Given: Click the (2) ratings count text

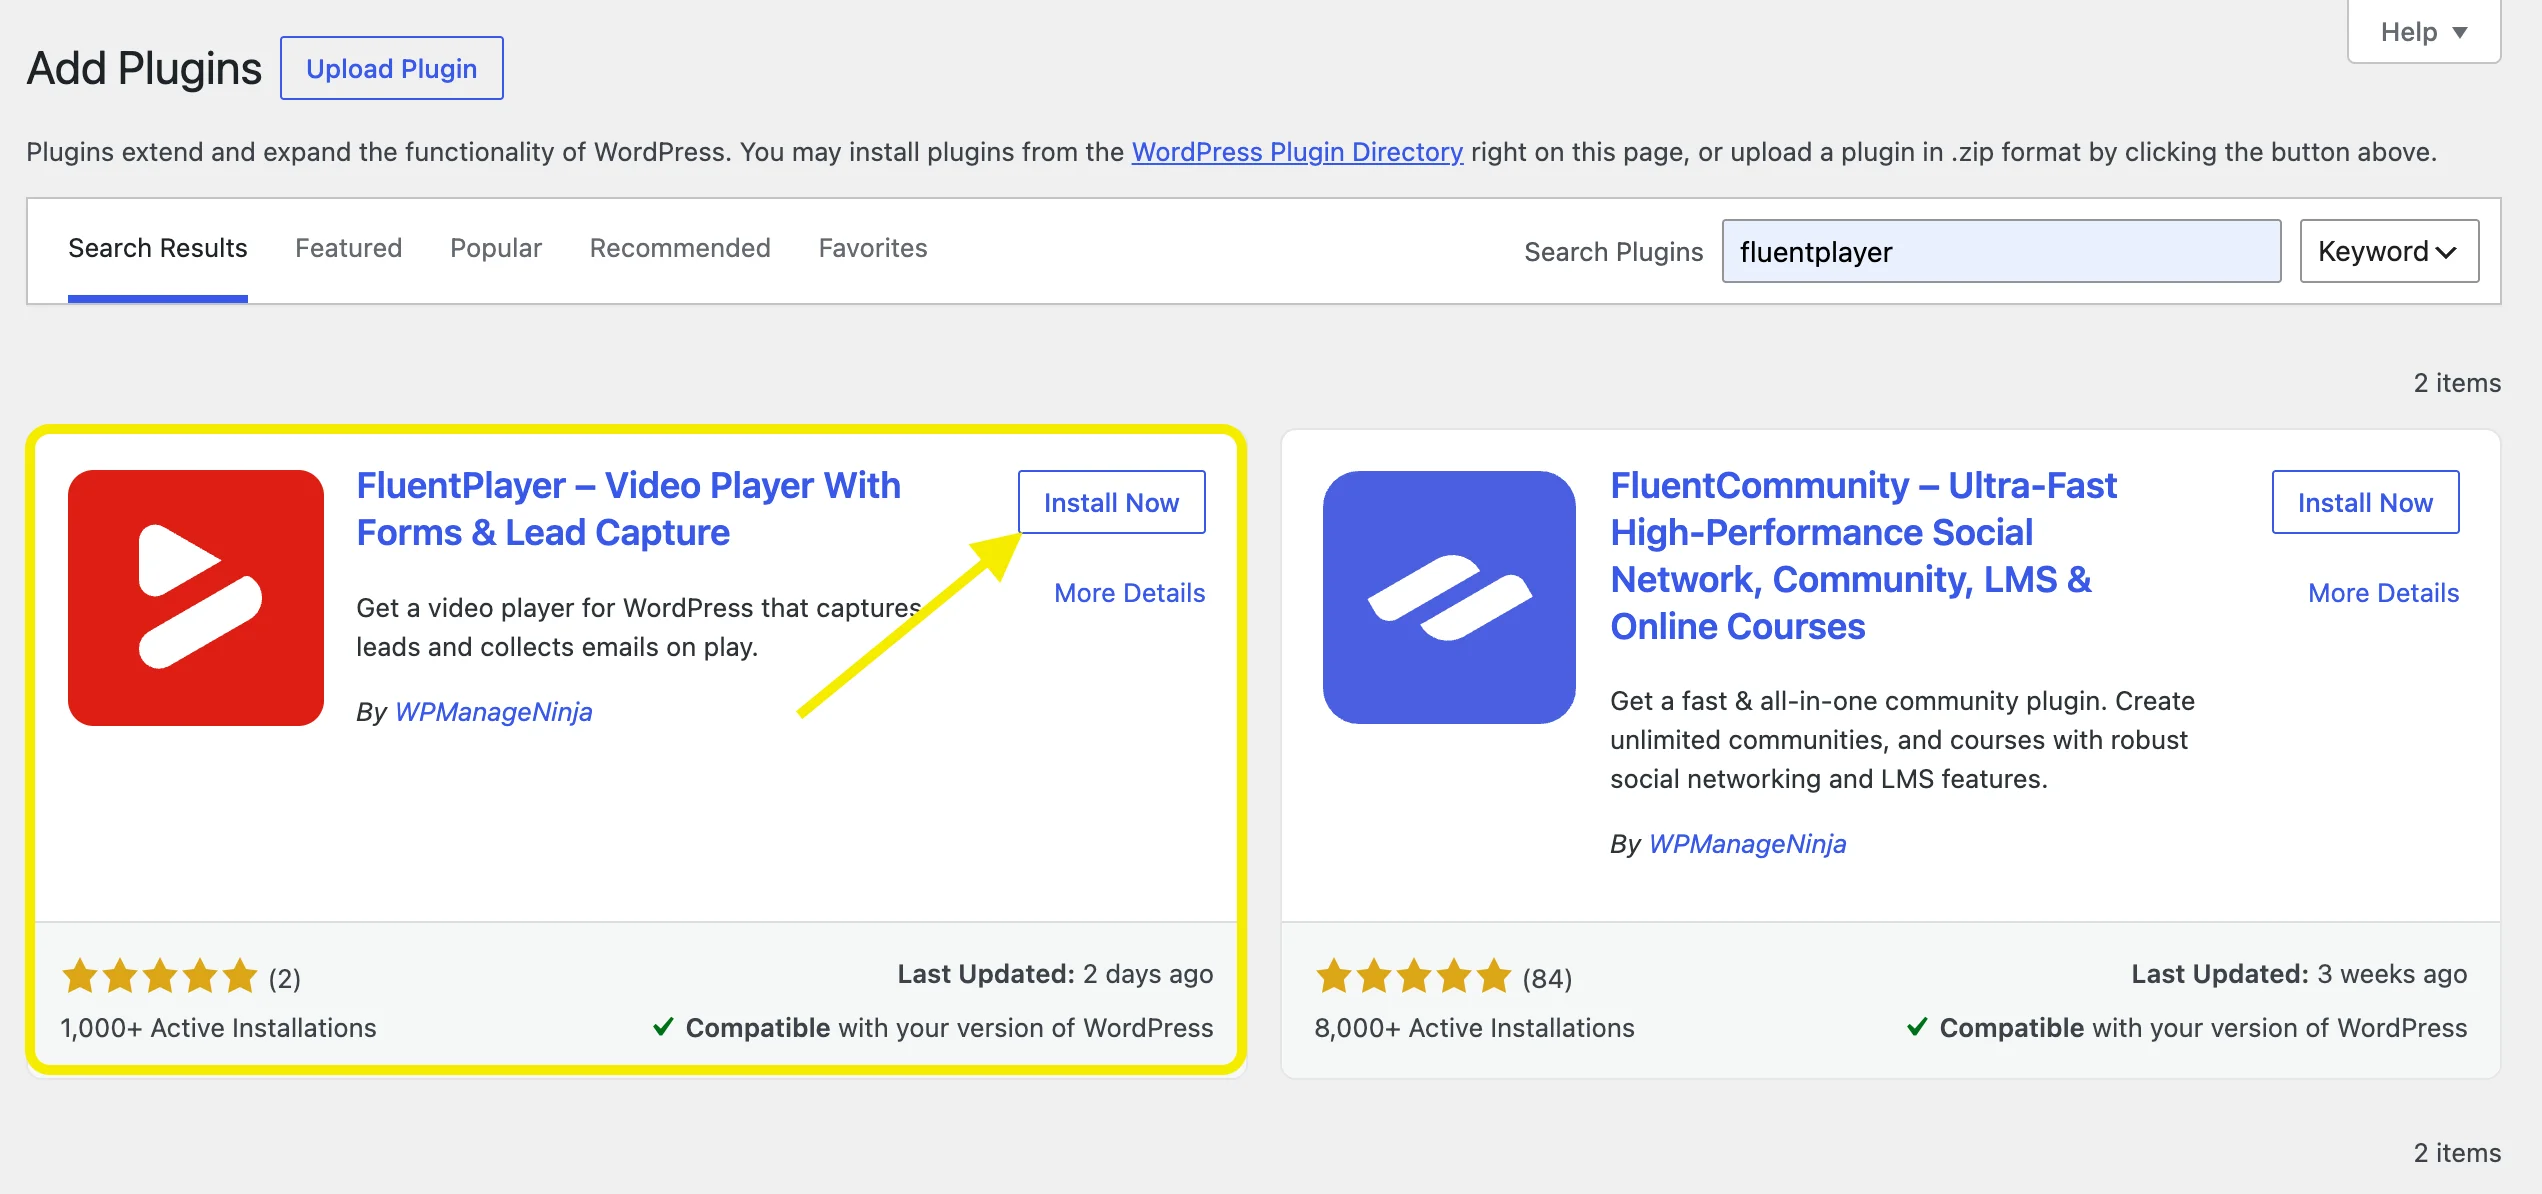Looking at the screenshot, I should pos(284,978).
